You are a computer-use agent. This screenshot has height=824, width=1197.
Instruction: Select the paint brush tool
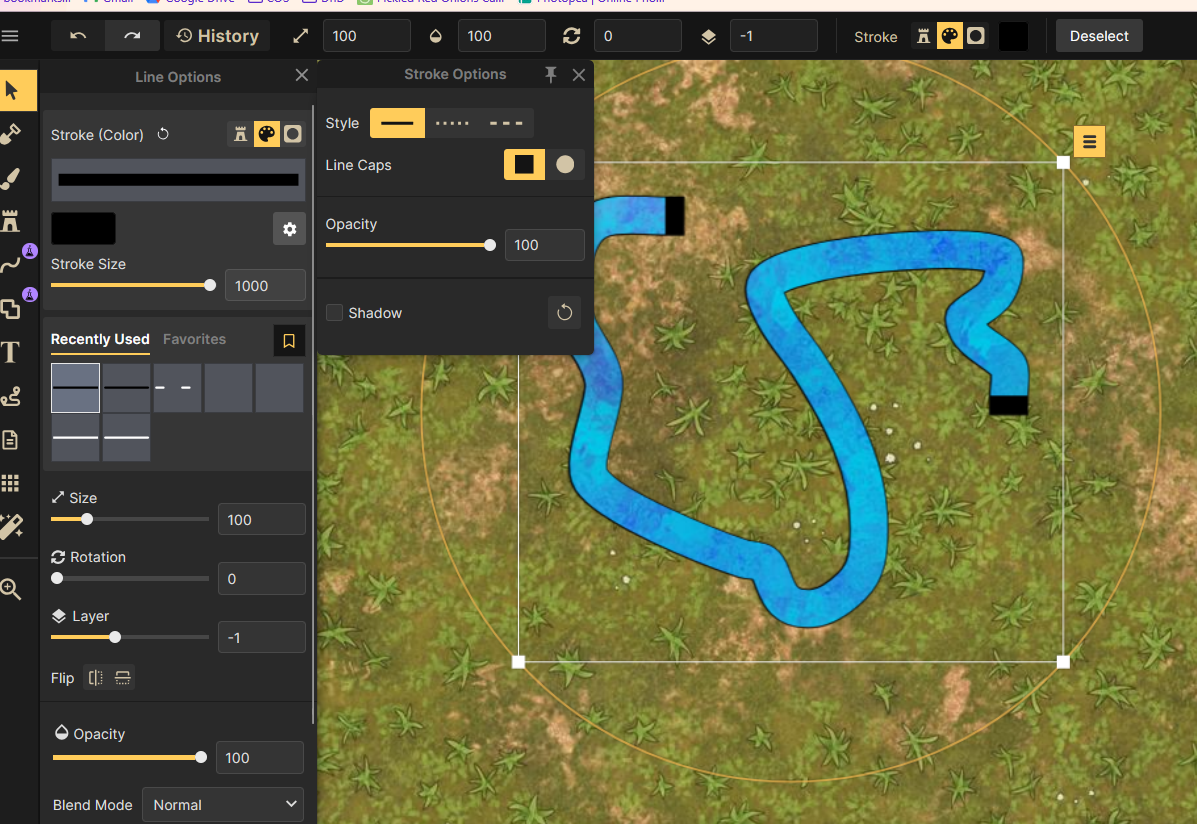pos(11,178)
